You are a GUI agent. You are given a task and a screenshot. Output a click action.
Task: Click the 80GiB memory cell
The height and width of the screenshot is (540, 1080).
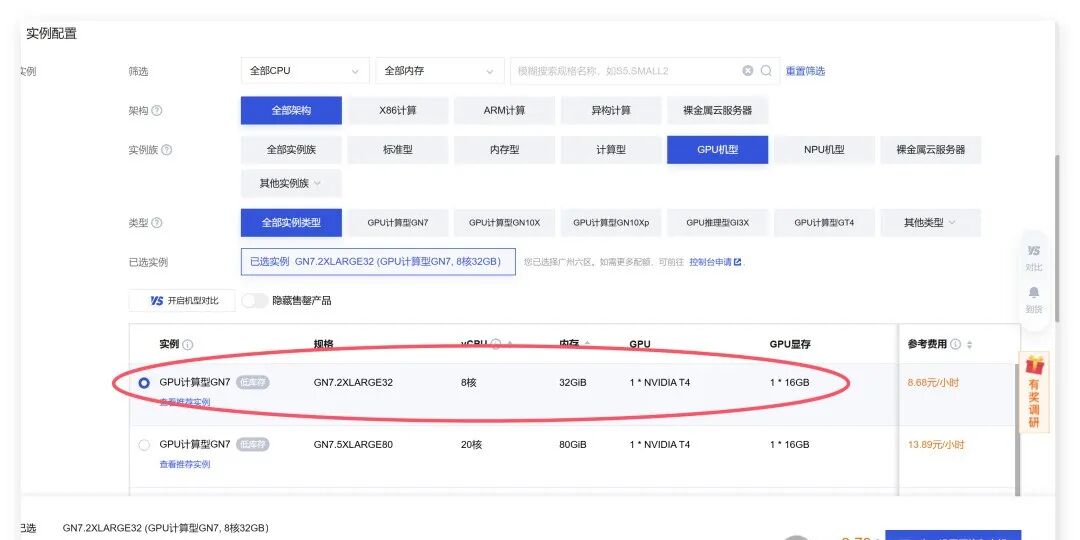coord(572,444)
